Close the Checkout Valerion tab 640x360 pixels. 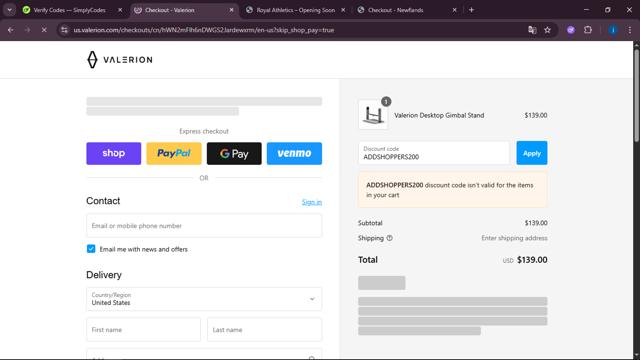tap(231, 10)
